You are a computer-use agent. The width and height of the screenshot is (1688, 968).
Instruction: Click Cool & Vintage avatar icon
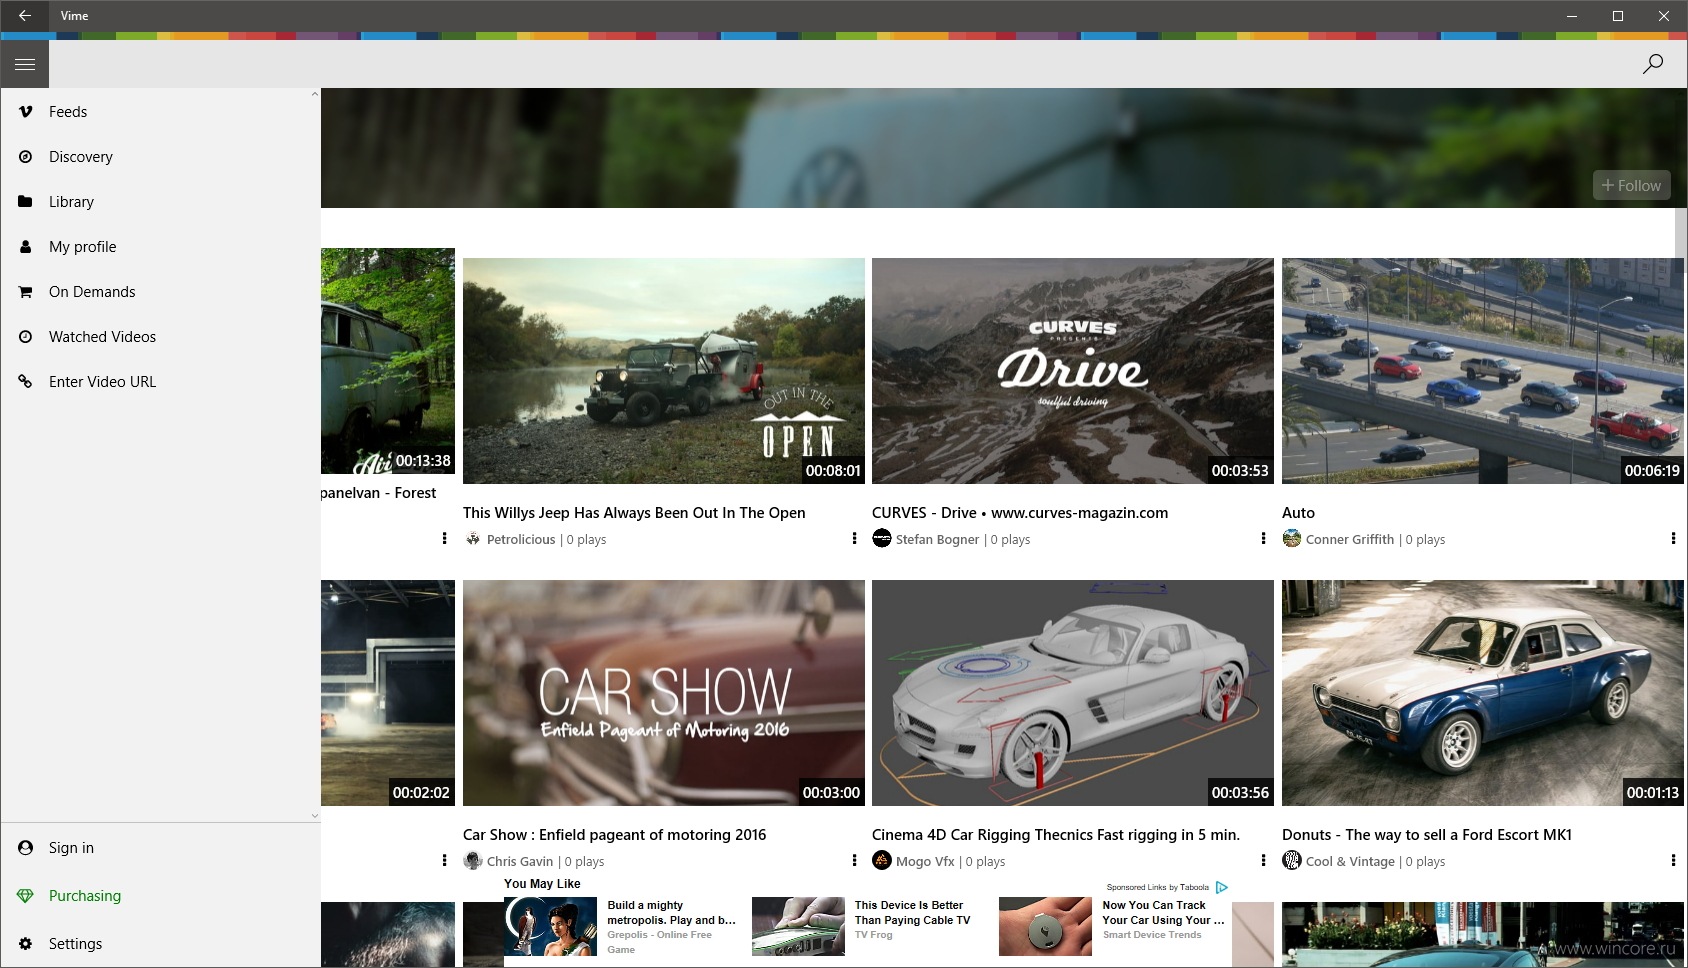(x=1292, y=861)
